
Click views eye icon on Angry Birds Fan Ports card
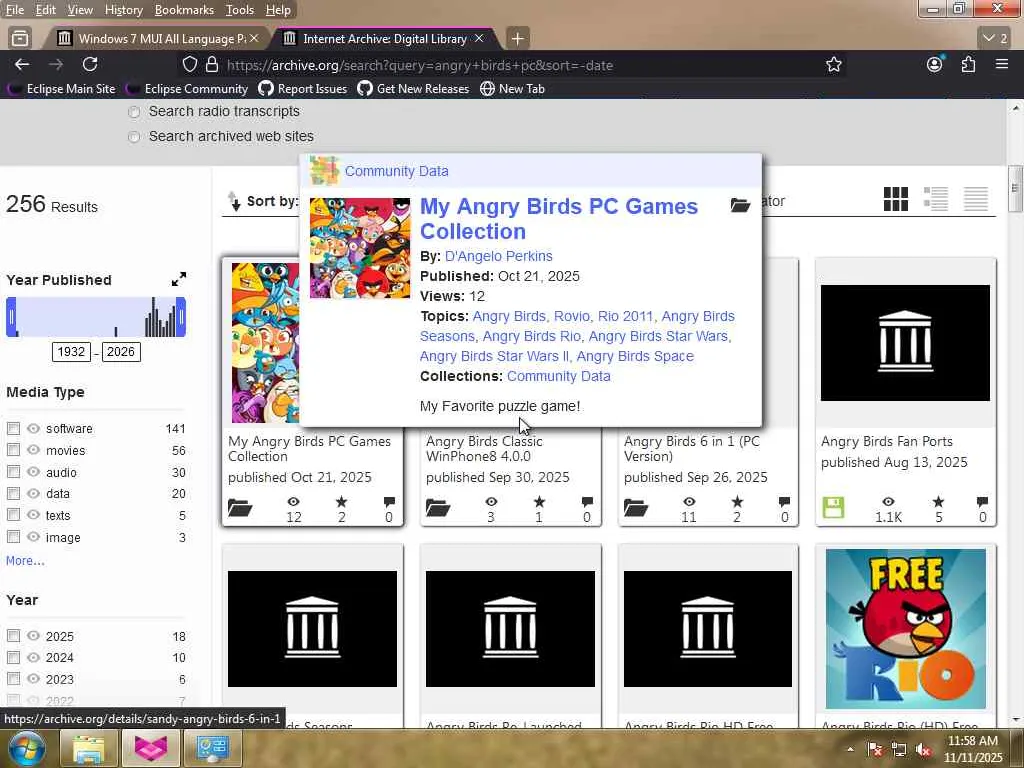click(x=888, y=502)
